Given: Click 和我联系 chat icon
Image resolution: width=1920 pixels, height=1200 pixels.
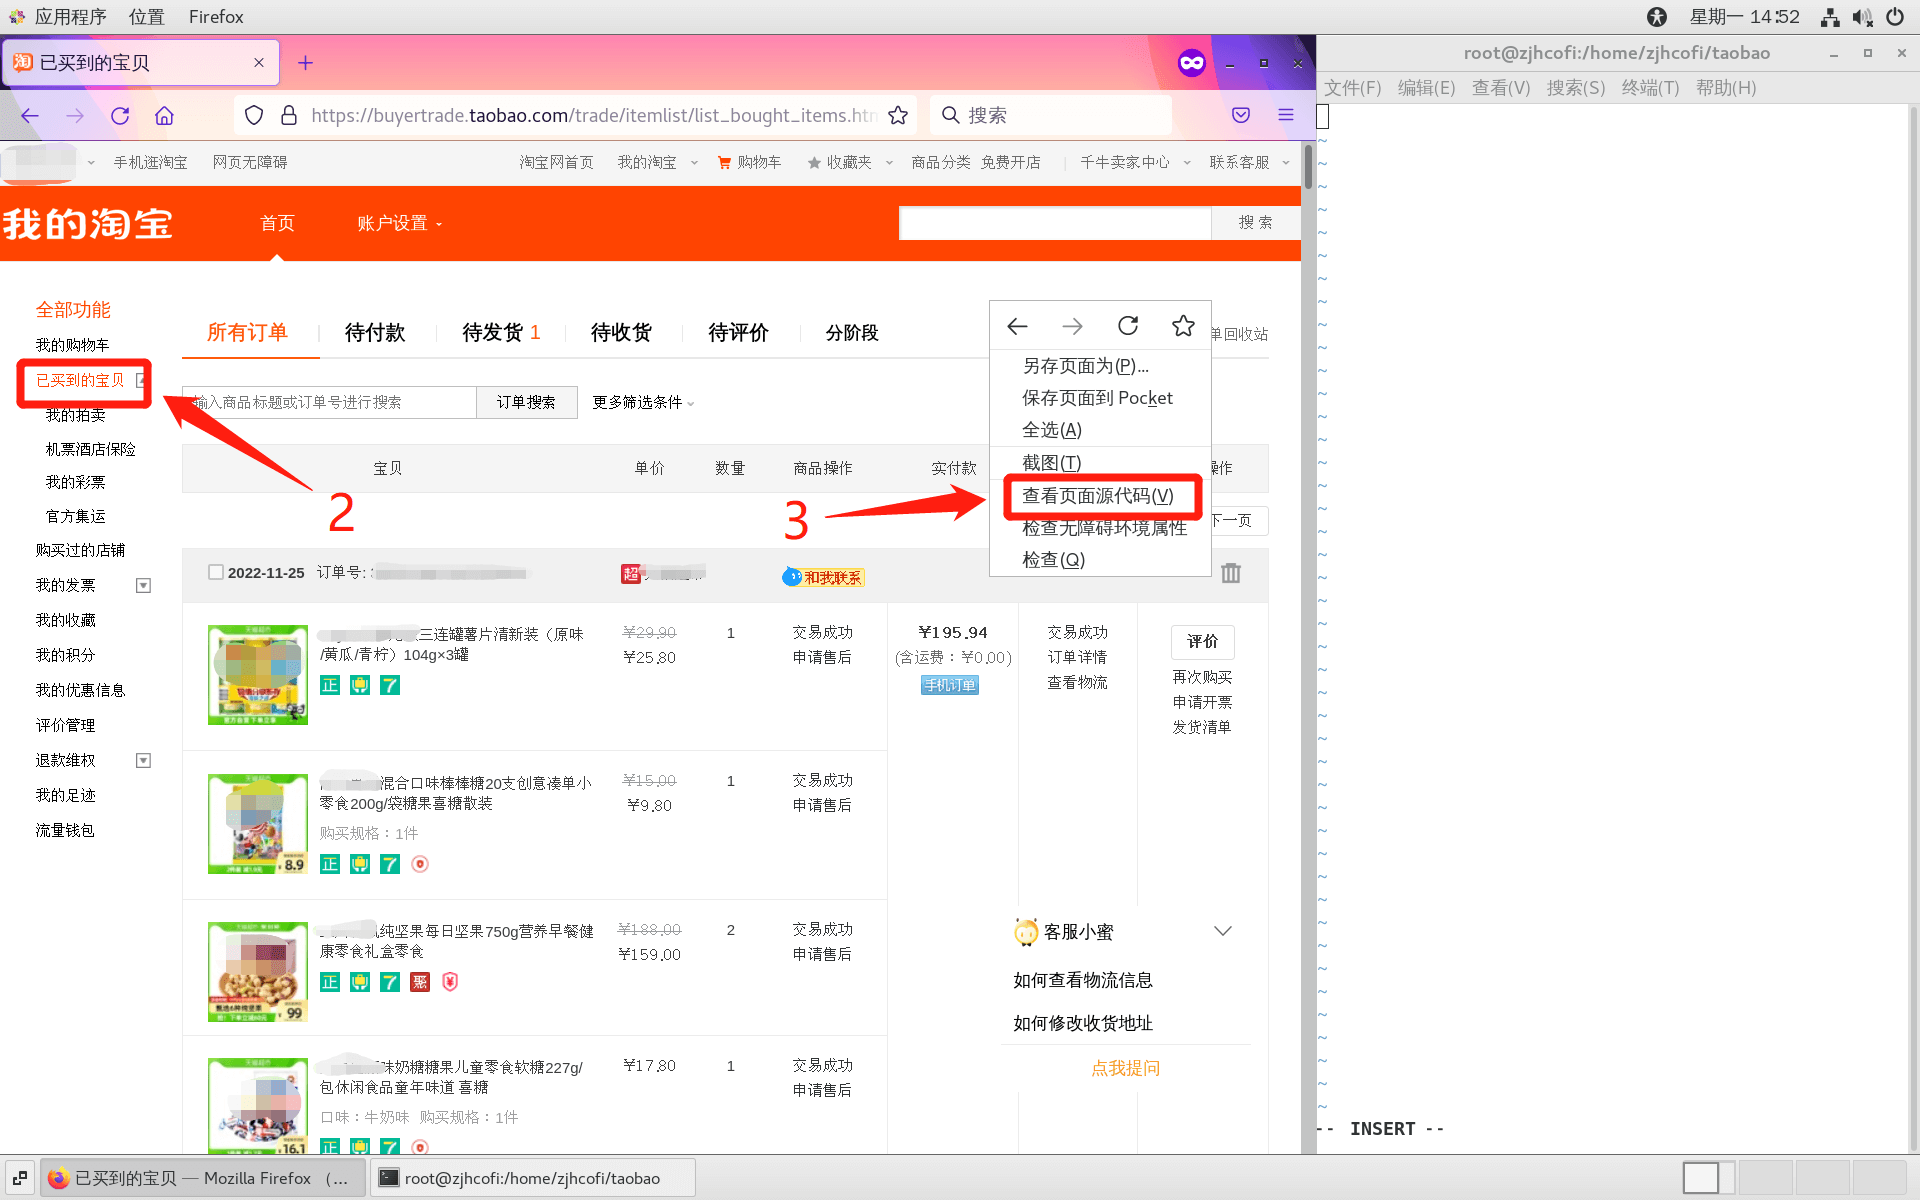Looking at the screenshot, I should (x=824, y=577).
